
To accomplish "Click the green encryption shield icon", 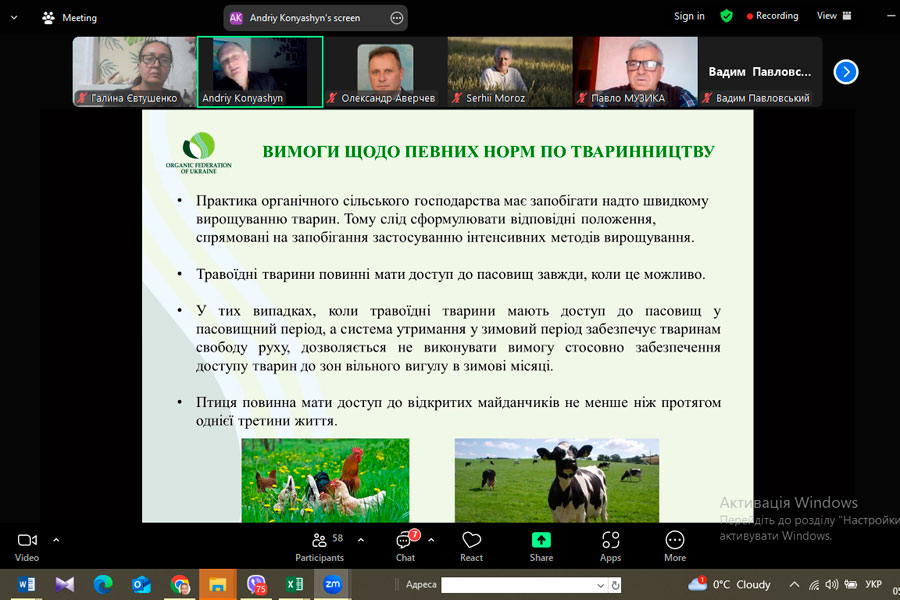I will [x=727, y=16].
